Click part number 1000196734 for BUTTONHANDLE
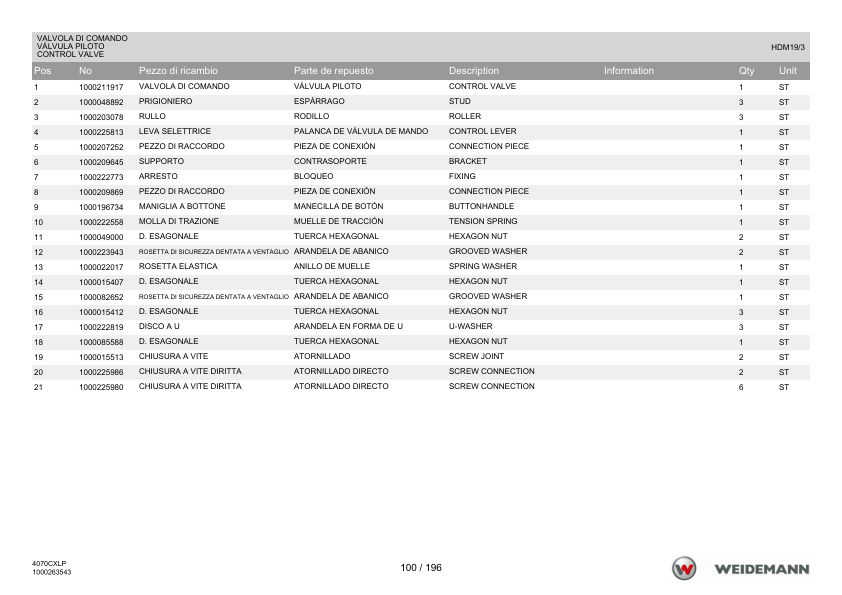The height and width of the screenshot is (595, 842). pyautogui.click(x=101, y=207)
